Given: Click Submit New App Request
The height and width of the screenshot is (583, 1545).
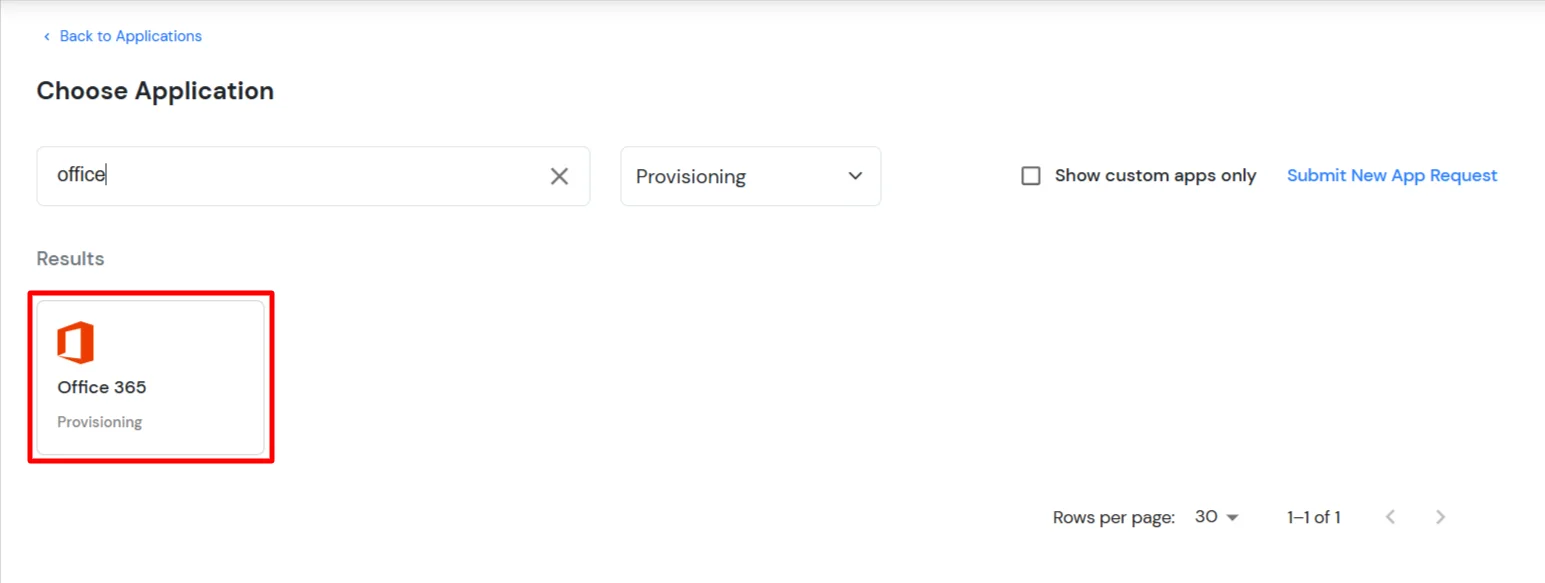Looking at the screenshot, I should pyautogui.click(x=1392, y=175).
